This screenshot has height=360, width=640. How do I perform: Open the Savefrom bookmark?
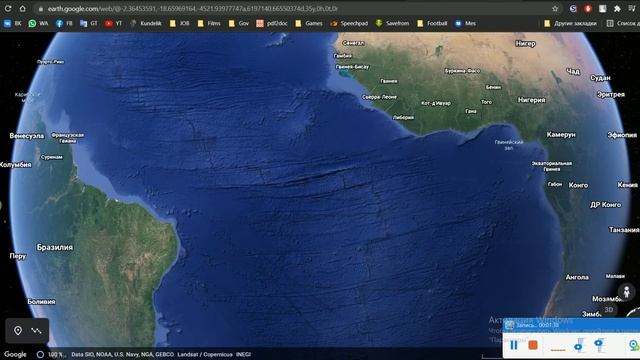point(393,24)
